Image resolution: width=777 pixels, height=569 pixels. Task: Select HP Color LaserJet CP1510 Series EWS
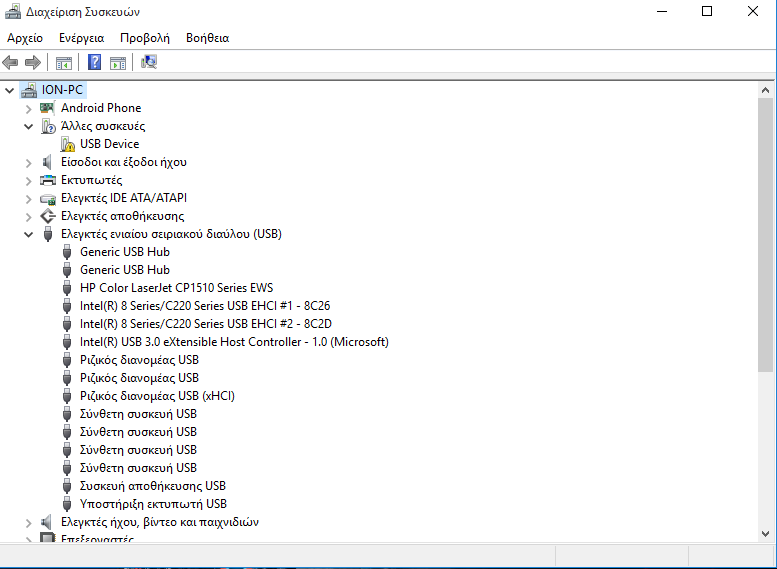point(176,288)
